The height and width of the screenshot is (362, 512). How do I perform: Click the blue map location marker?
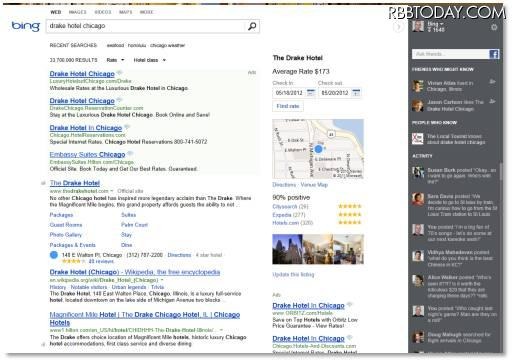[319, 149]
